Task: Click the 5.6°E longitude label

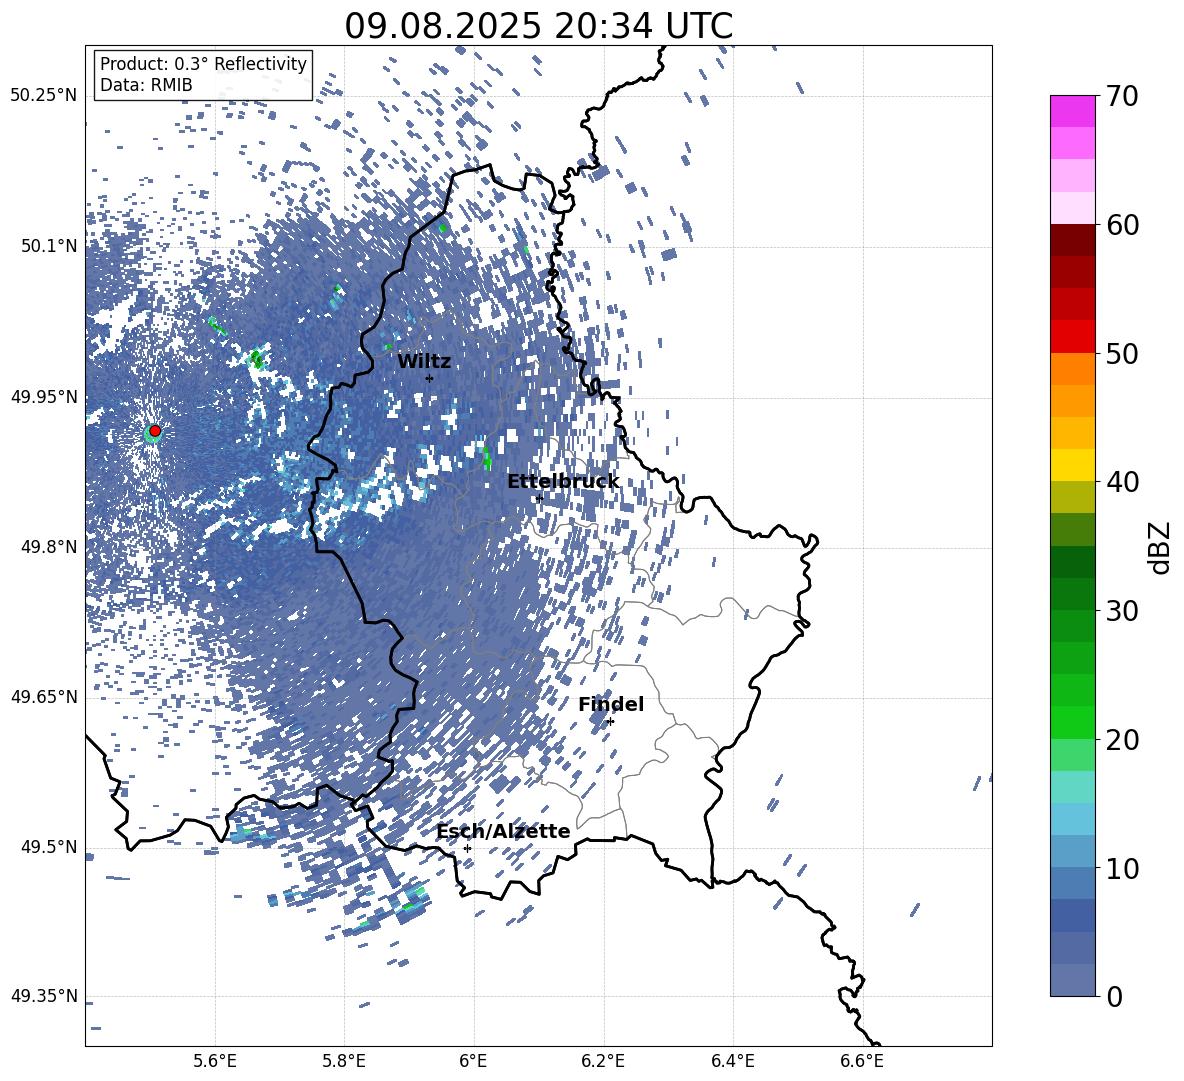Action: click(214, 1061)
